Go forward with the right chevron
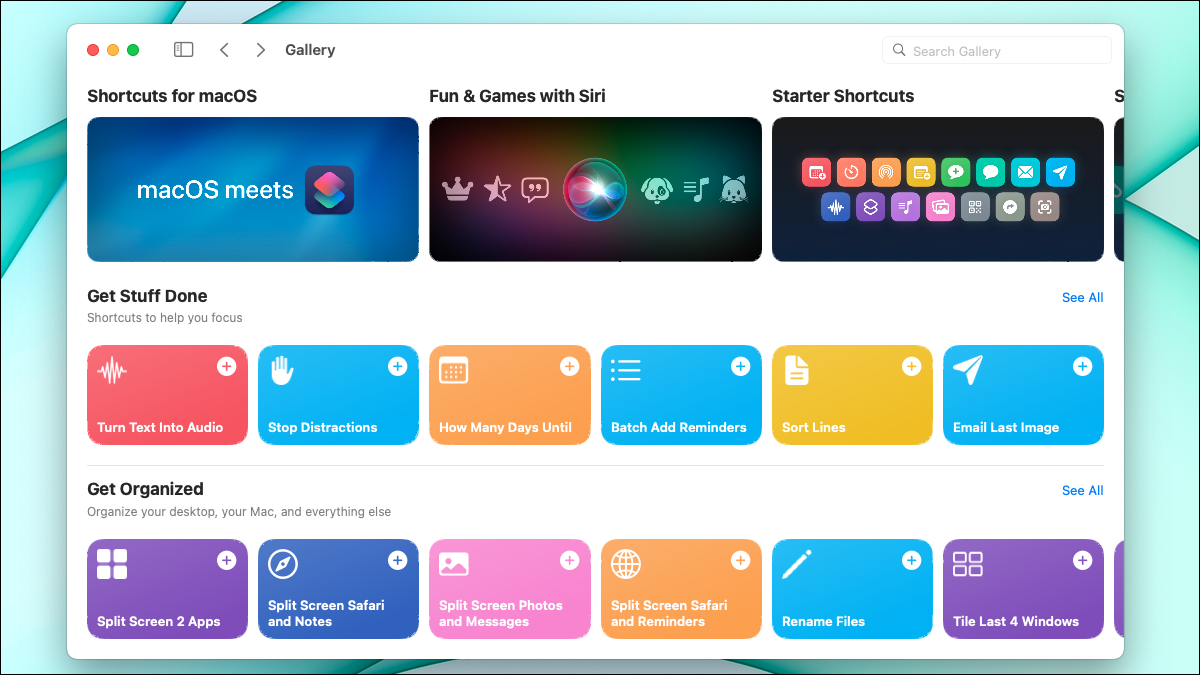Image resolution: width=1200 pixels, height=675 pixels. 260,50
